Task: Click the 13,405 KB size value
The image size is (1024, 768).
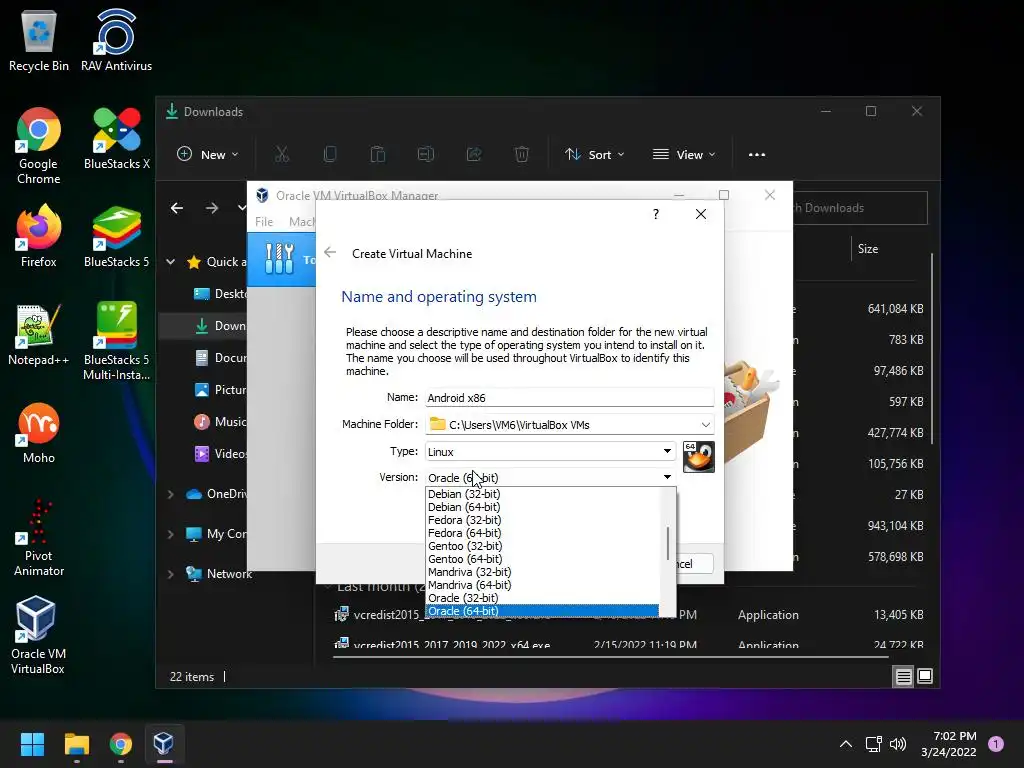Action: (899, 615)
